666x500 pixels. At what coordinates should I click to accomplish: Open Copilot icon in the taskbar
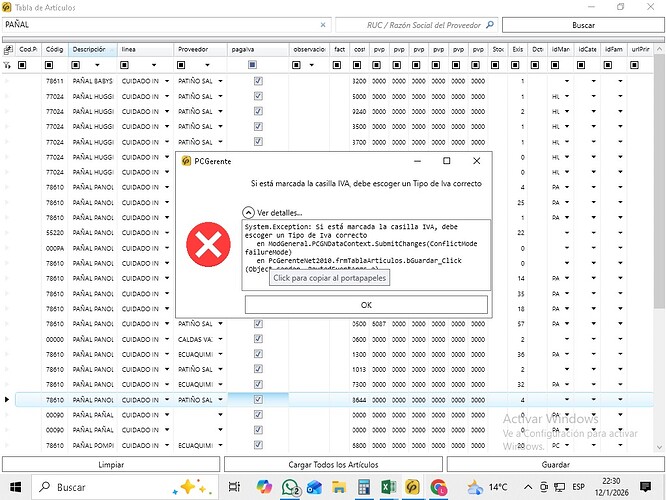(264, 487)
